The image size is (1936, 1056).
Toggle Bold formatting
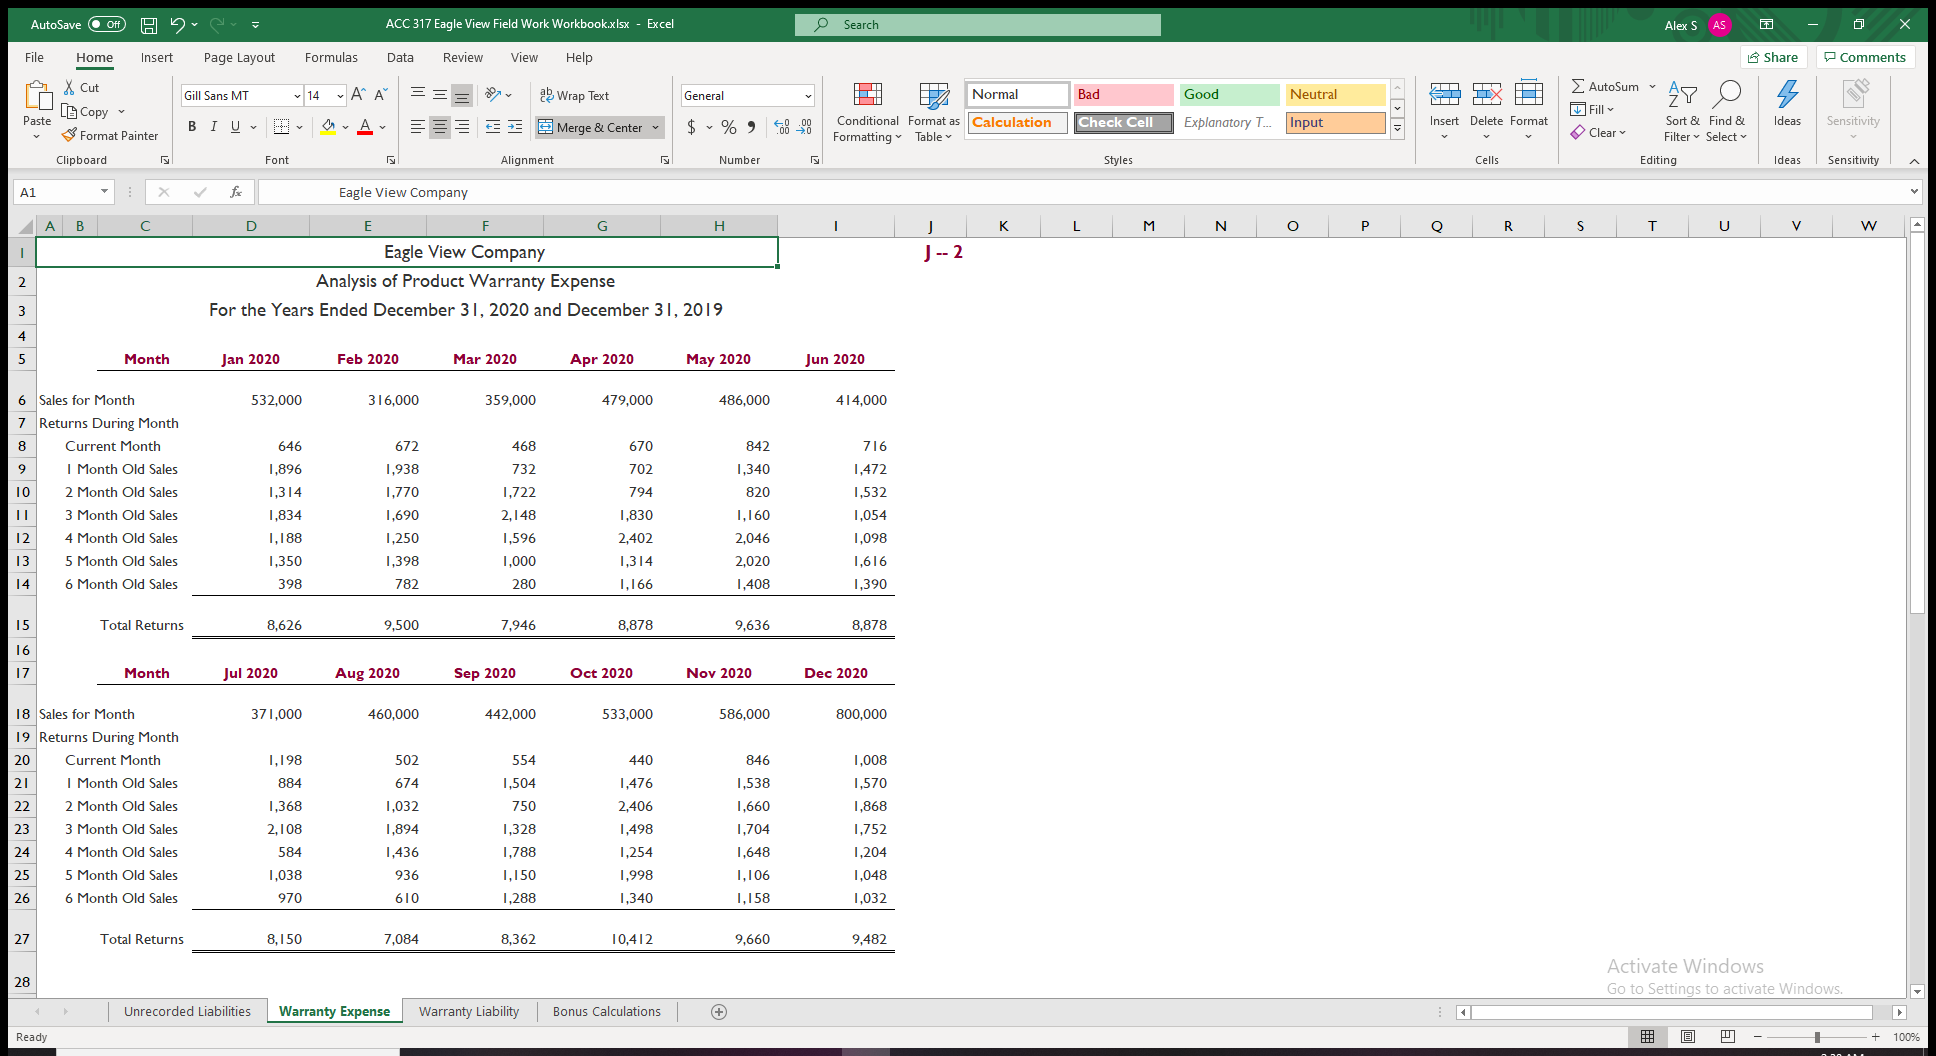tap(192, 127)
